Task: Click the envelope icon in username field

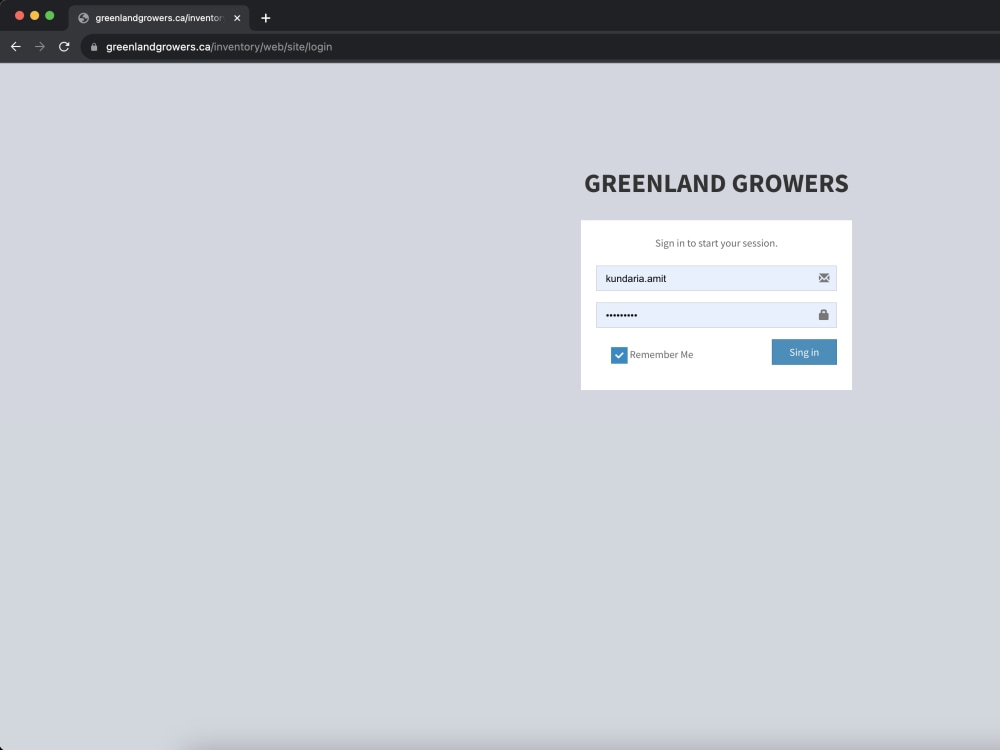Action: [x=824, y=277]
